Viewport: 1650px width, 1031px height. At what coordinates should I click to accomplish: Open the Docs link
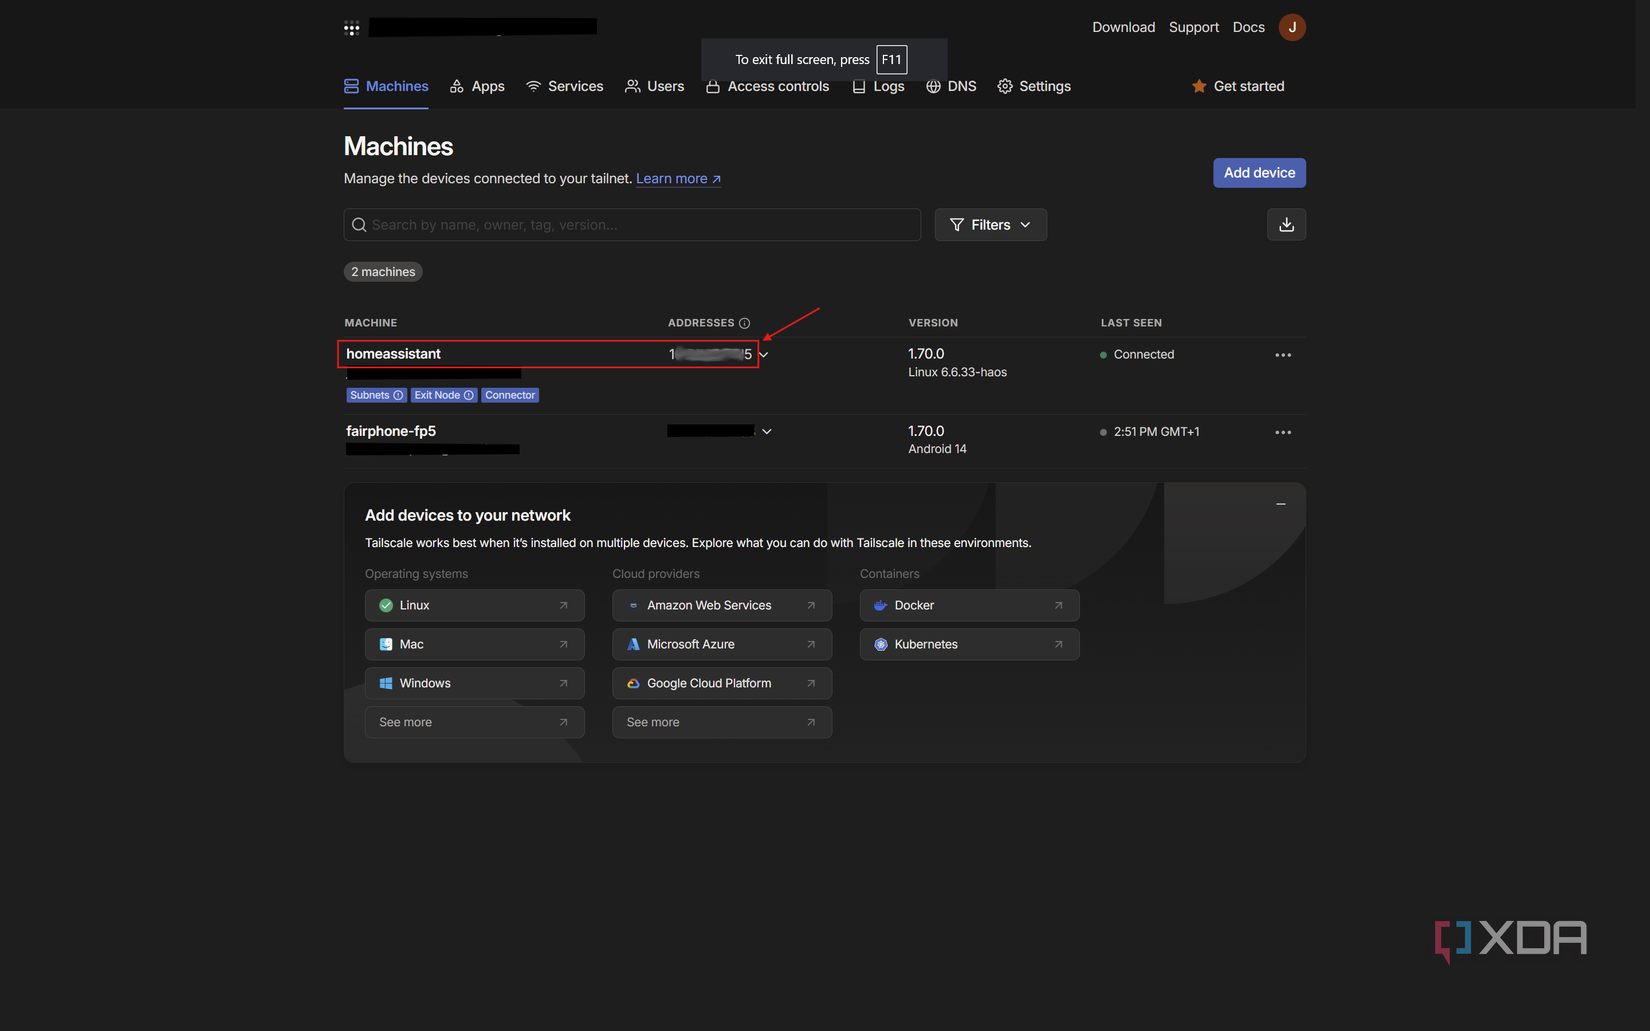tap(1249, 27)
